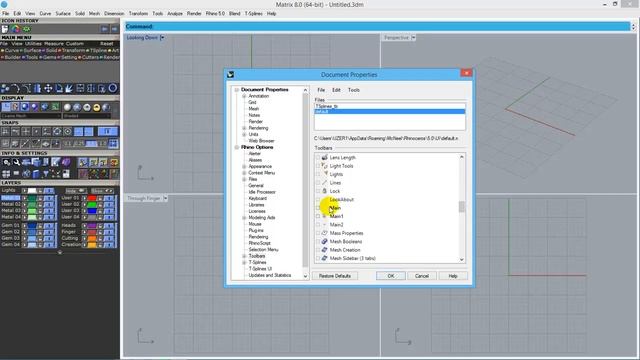
Task: Open the Tools menu in Document Properties
Action: pyautogui.click(x=354, y=90)
